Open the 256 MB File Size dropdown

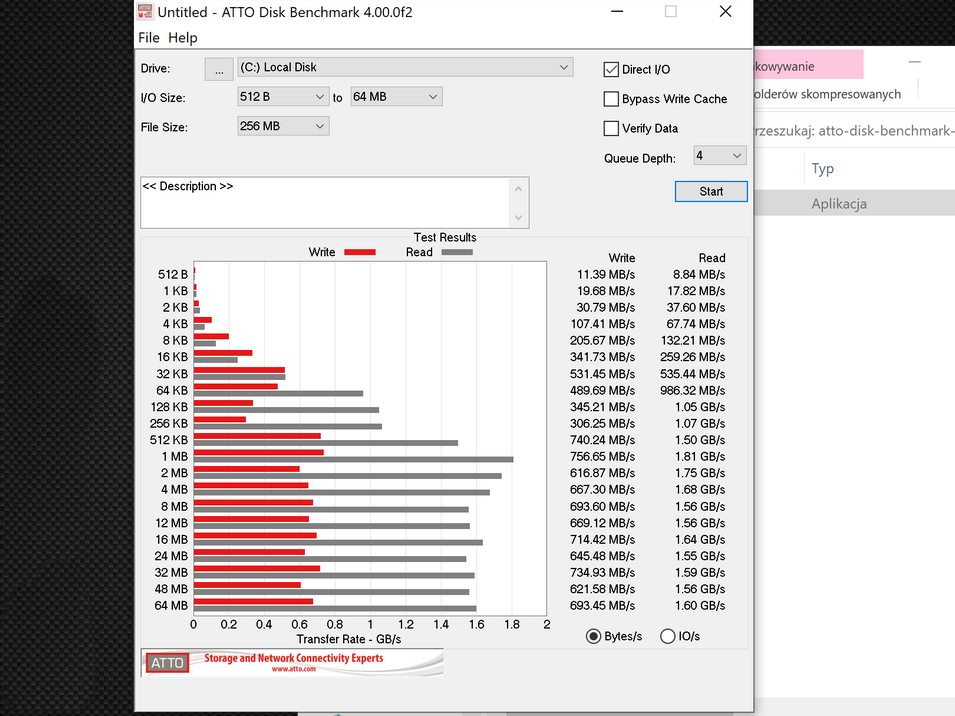[x=283, y=126]
